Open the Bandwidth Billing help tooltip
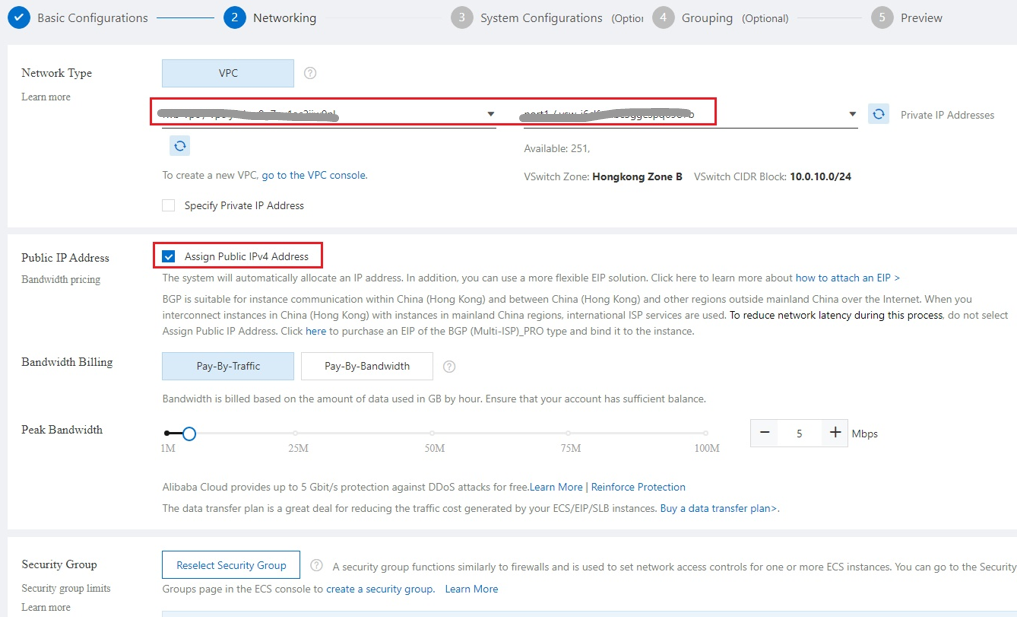Image resolution: width=1018 pixels, height=620 pixels. pos(449,366)
